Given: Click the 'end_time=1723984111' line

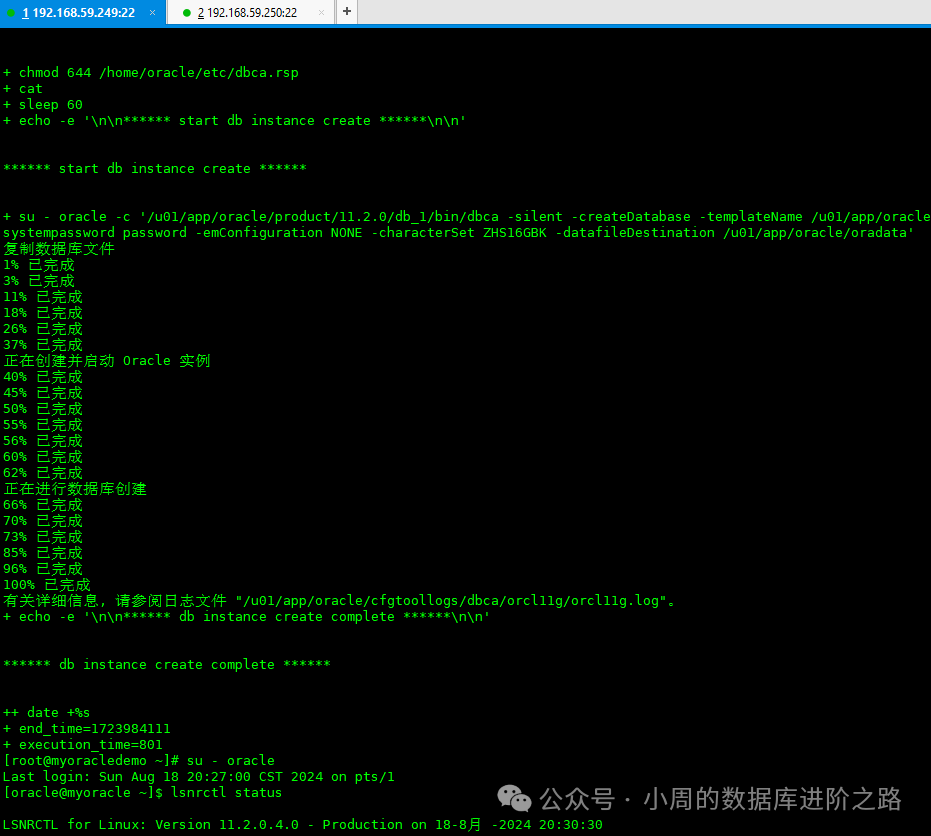Looking at the screenshot, I should click(x=87, y=729).
